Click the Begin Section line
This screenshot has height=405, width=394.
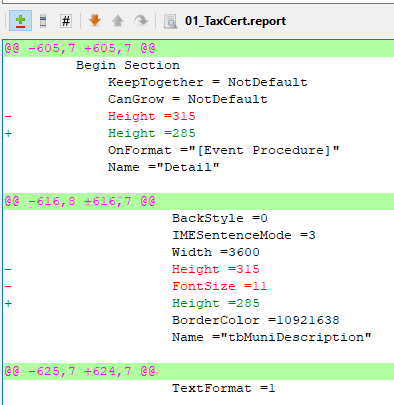coord(199,65)
